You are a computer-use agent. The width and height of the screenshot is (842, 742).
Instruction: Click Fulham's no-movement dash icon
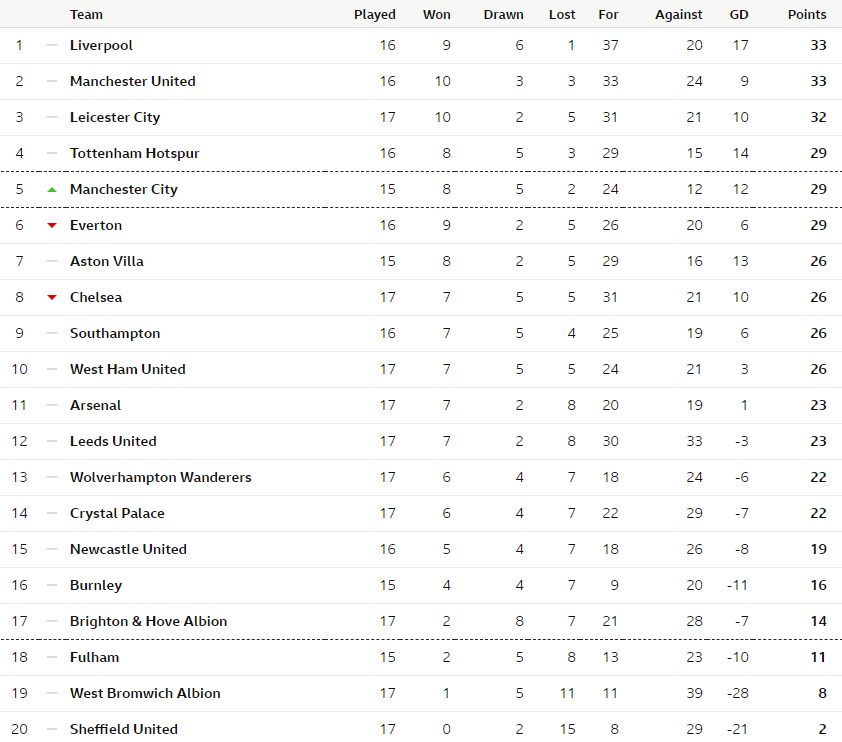pyautogui.click(x=52, y=657)
